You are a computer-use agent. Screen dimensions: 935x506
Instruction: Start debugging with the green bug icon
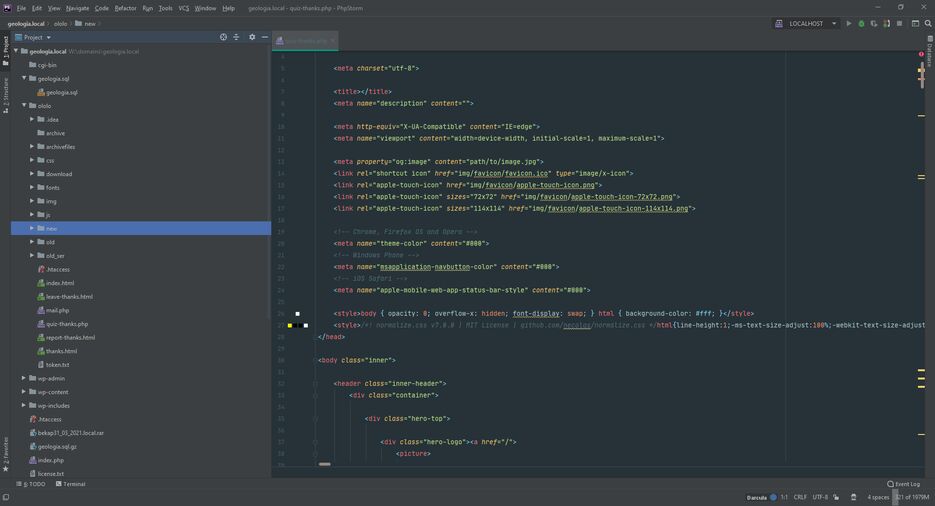(861, 24)
